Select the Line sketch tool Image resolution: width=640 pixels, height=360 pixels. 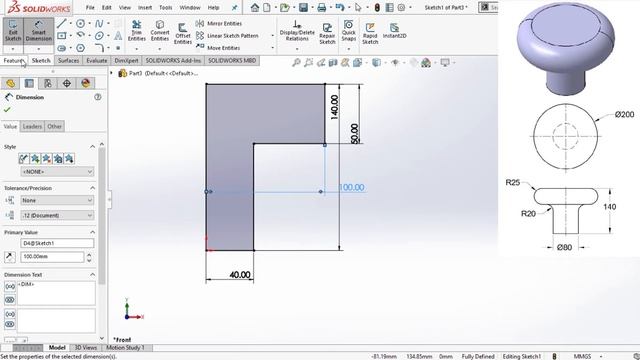click(62, 23)
